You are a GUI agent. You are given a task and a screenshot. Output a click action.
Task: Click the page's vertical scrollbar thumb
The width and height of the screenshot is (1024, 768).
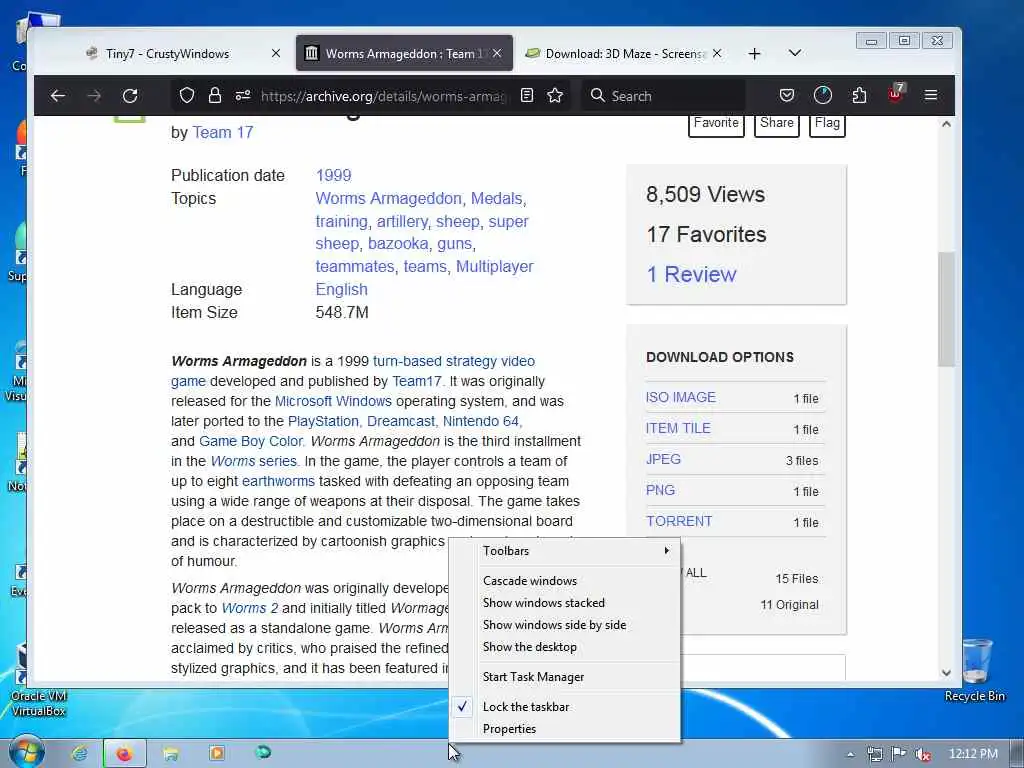(x=946, y=309)
